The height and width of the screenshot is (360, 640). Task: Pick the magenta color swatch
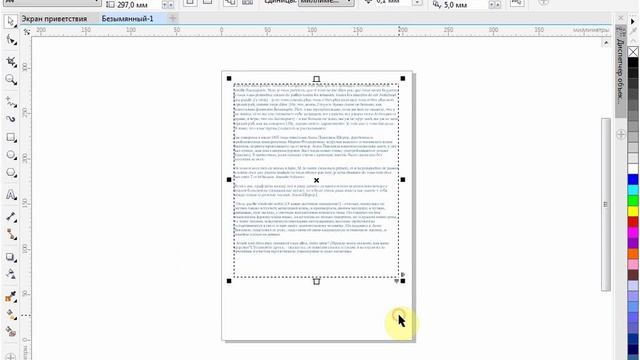point(633,232)
